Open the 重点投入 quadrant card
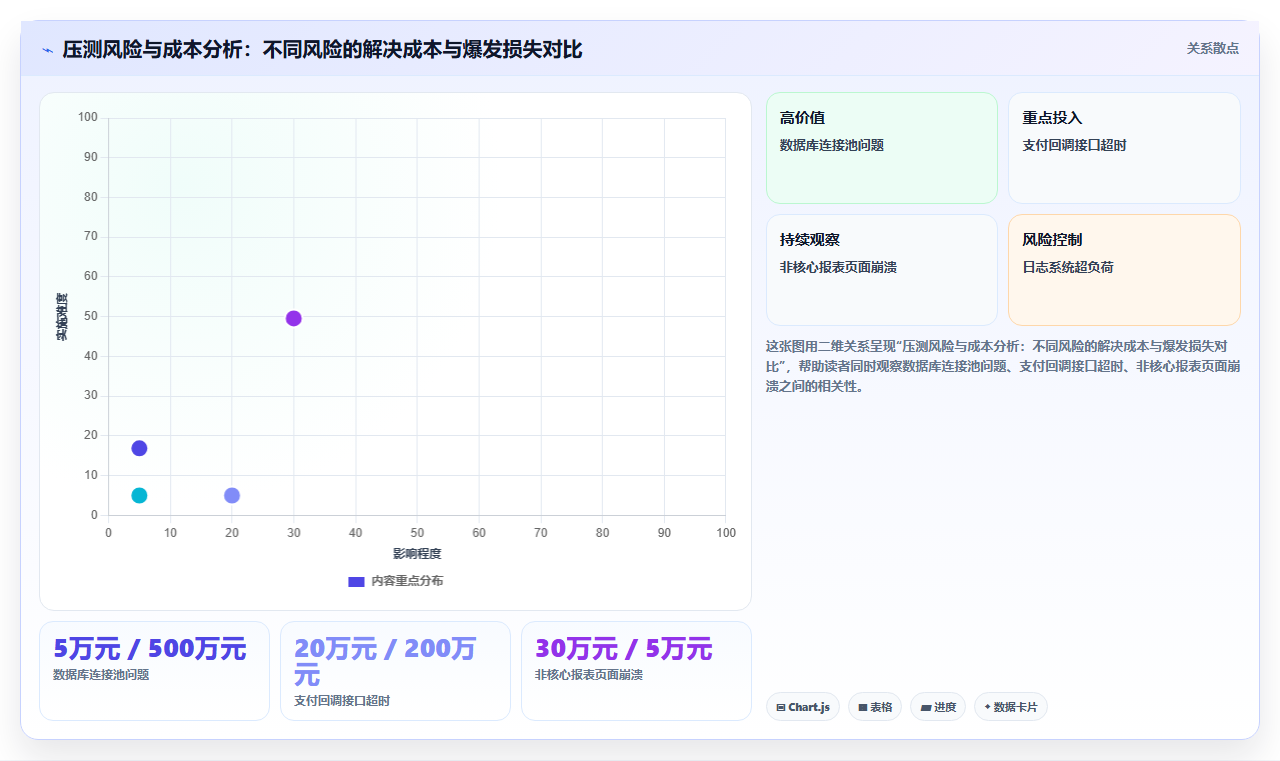Viewport: 1280px width, 761px height. [x=1124, y=148]
